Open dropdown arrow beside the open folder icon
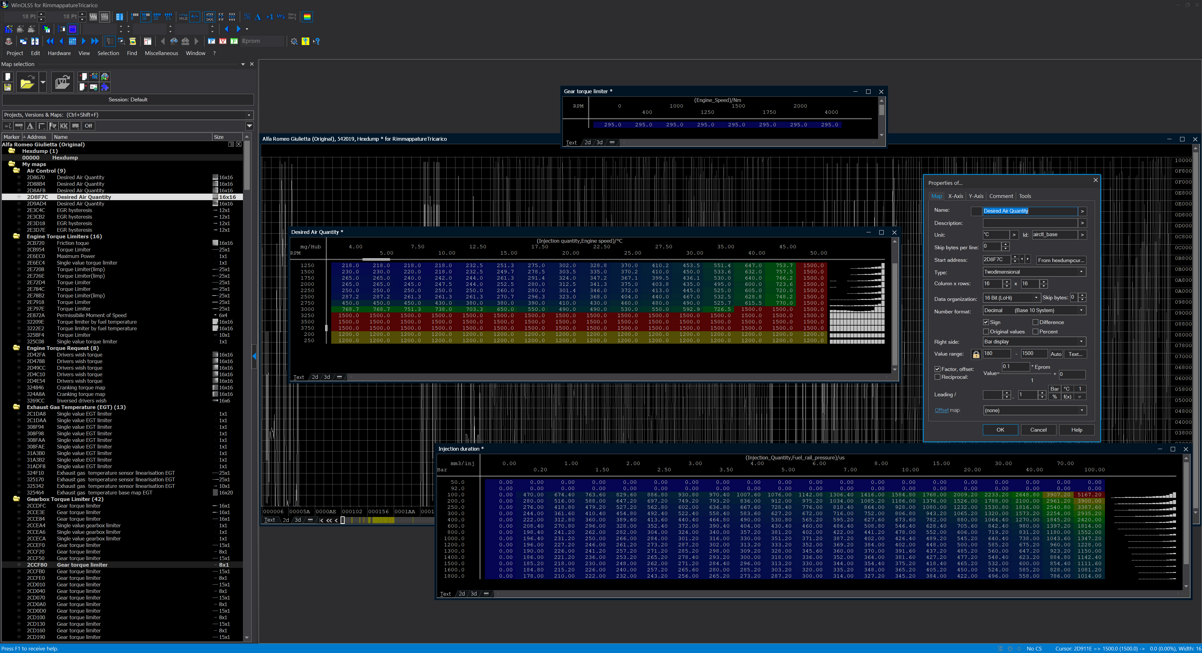The width and height of the screenshot is (1202, 653). click(43, 83)
